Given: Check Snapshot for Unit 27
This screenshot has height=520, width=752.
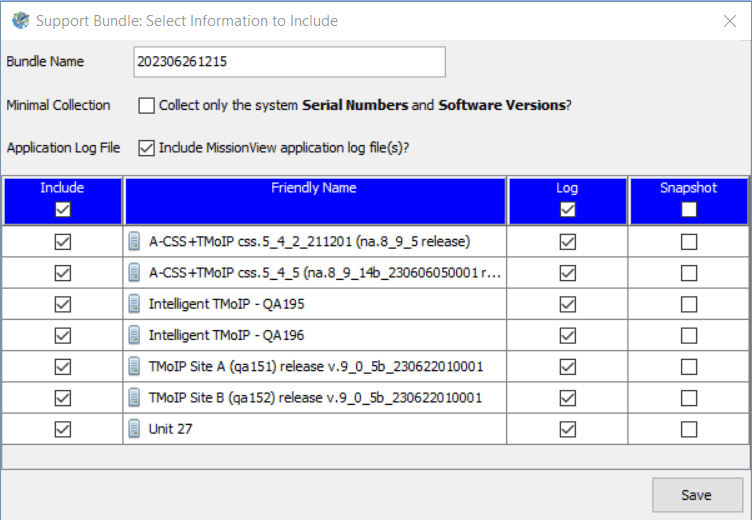Looking at the screenshot, I should (x=689, y=429).
